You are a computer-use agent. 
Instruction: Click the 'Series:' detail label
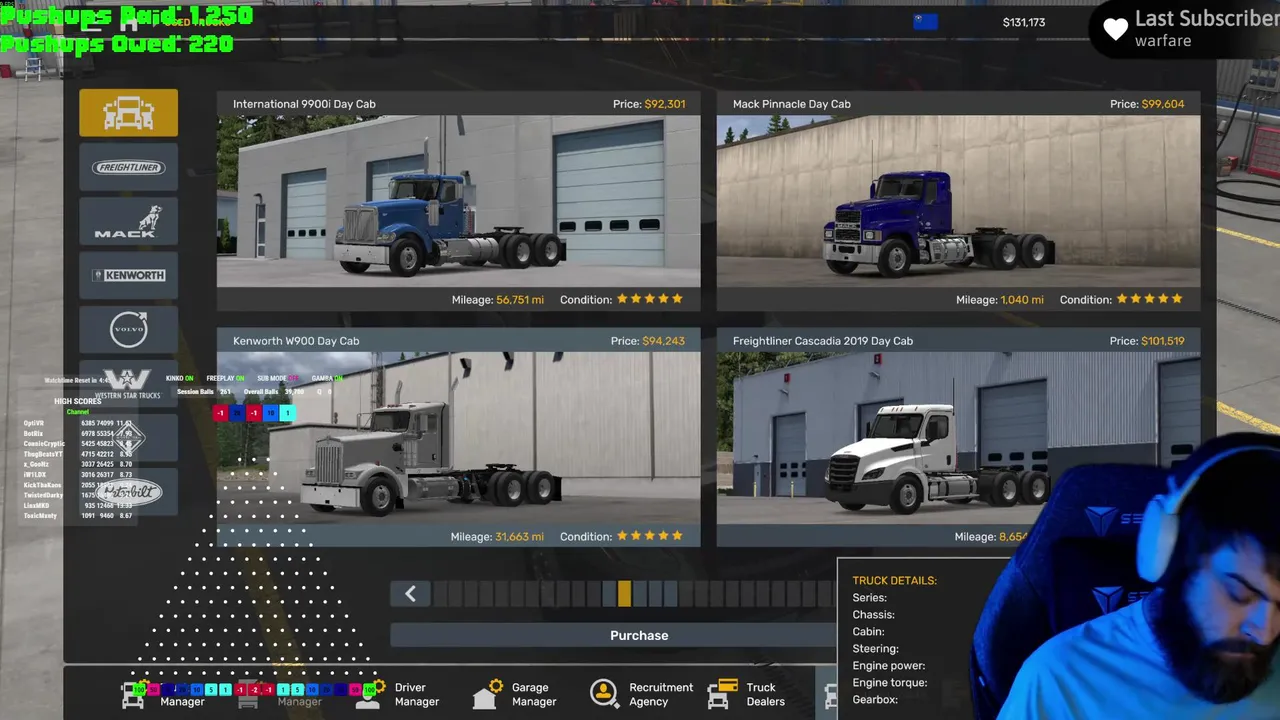pyautogui.click(x=870, y=598)
